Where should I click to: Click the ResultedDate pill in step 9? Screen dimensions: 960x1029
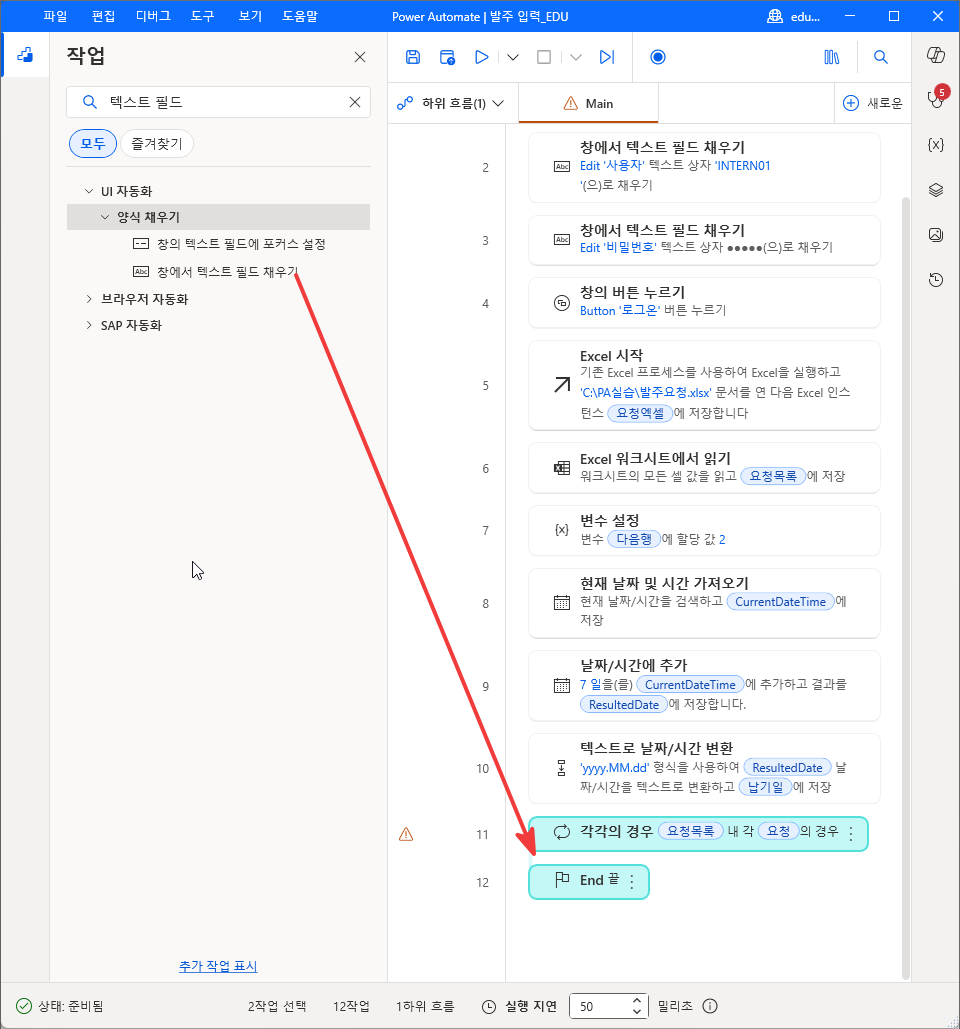click(x=623, y=705)
